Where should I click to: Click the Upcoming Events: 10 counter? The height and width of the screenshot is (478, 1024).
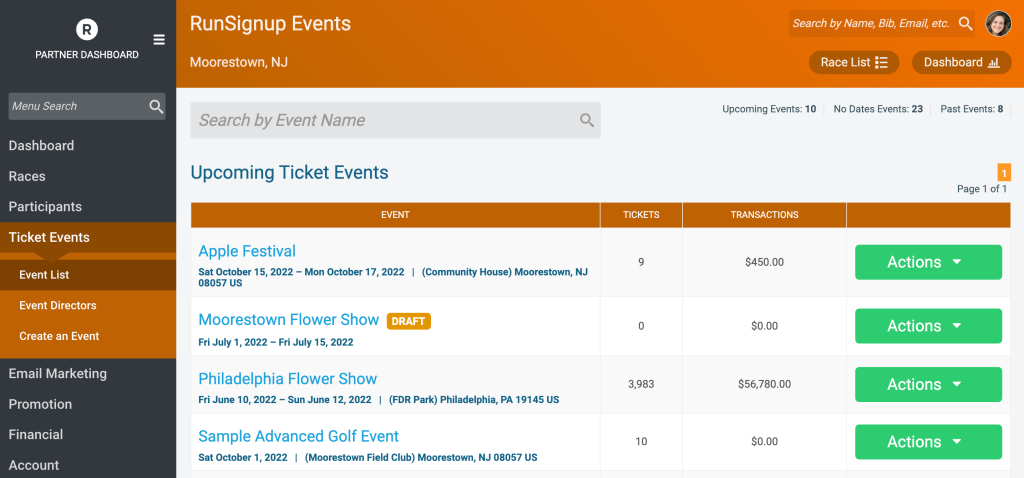coord(769,109)
